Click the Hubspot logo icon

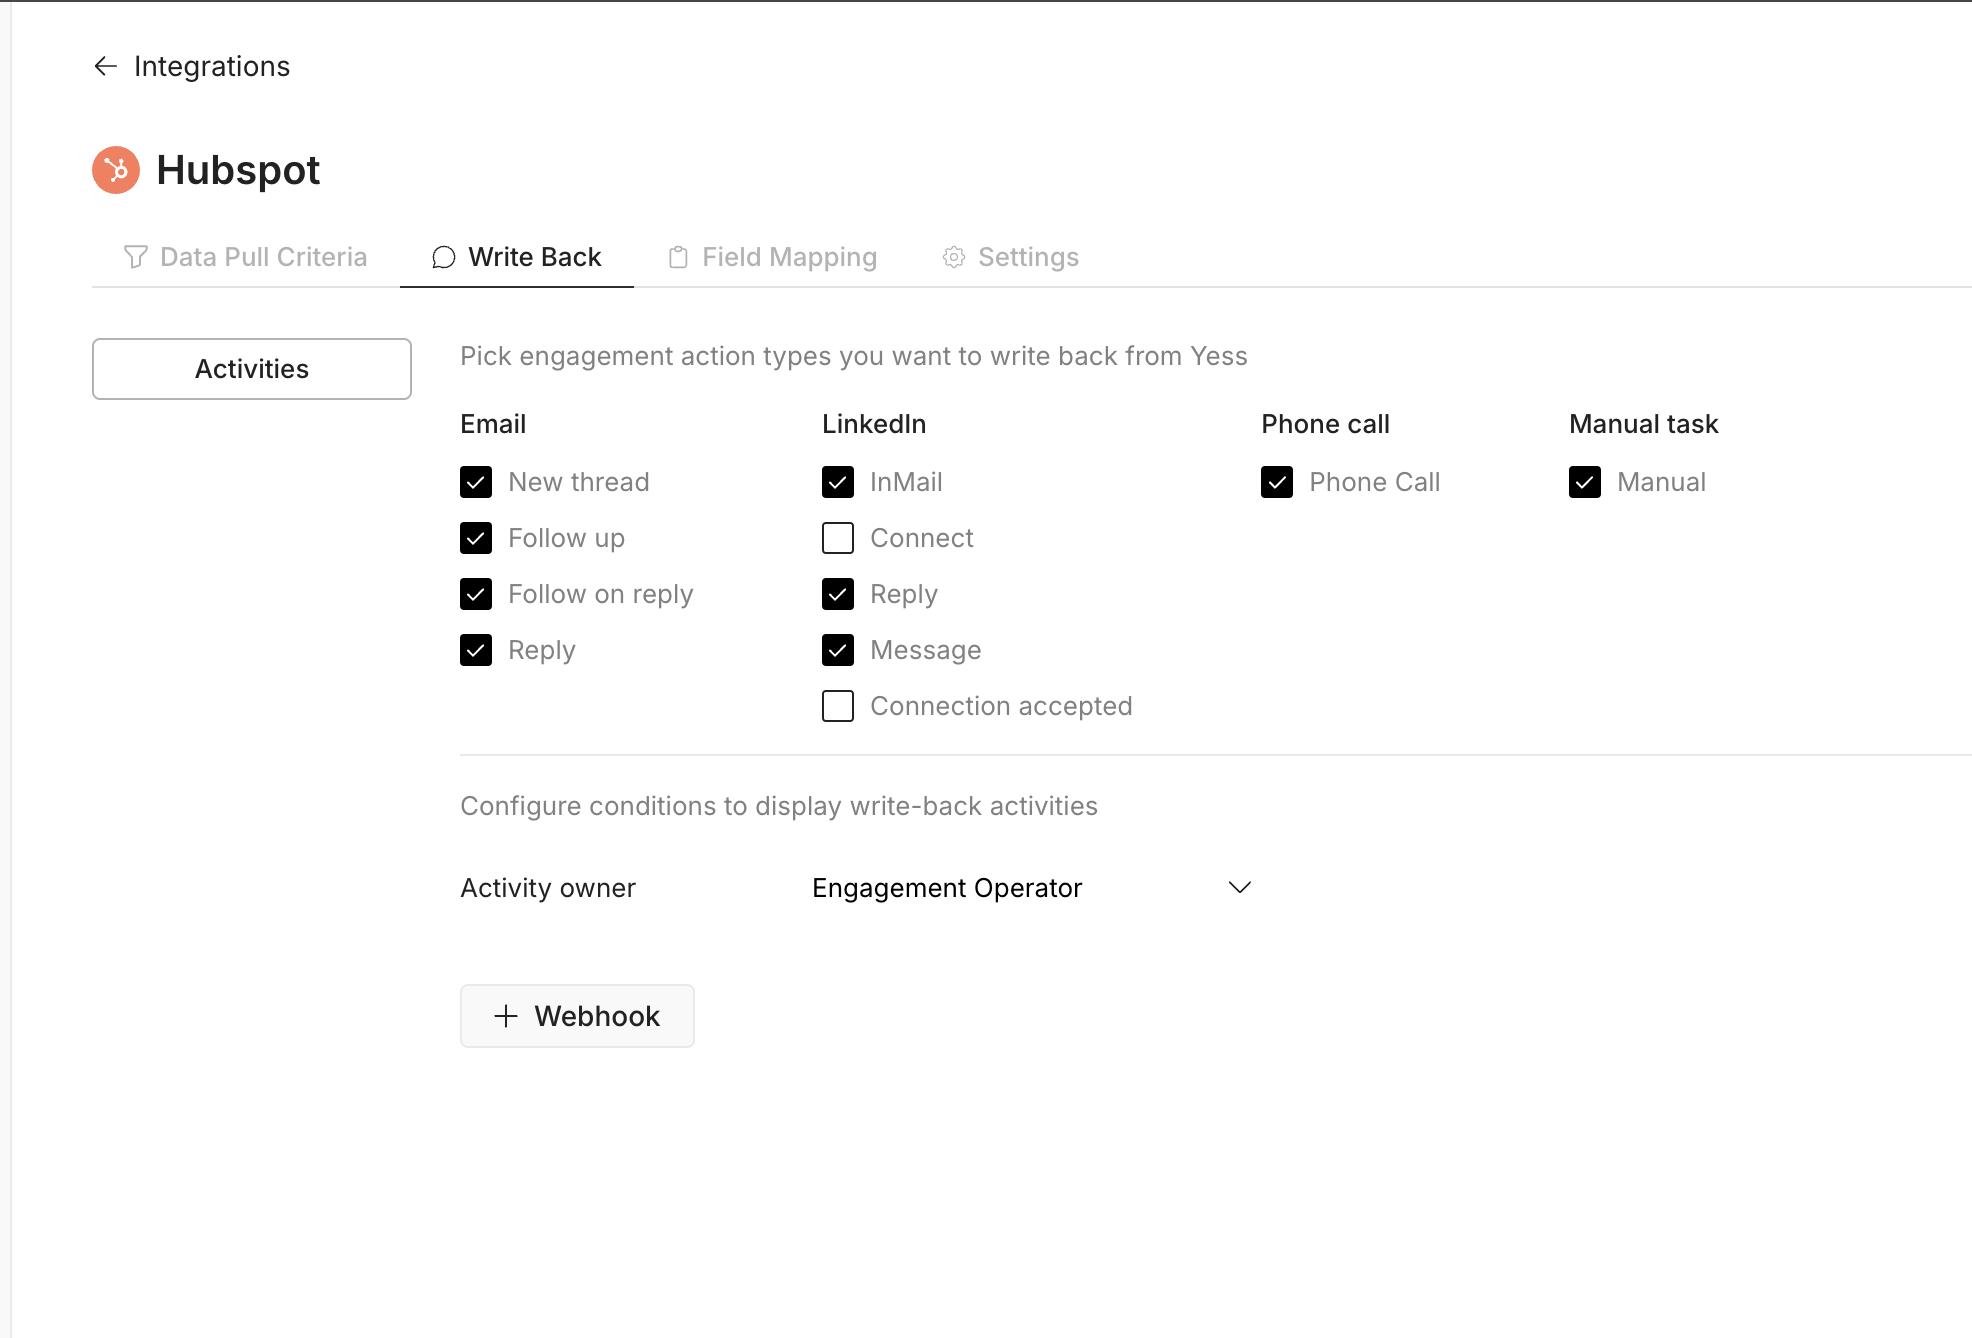point(116,170)
